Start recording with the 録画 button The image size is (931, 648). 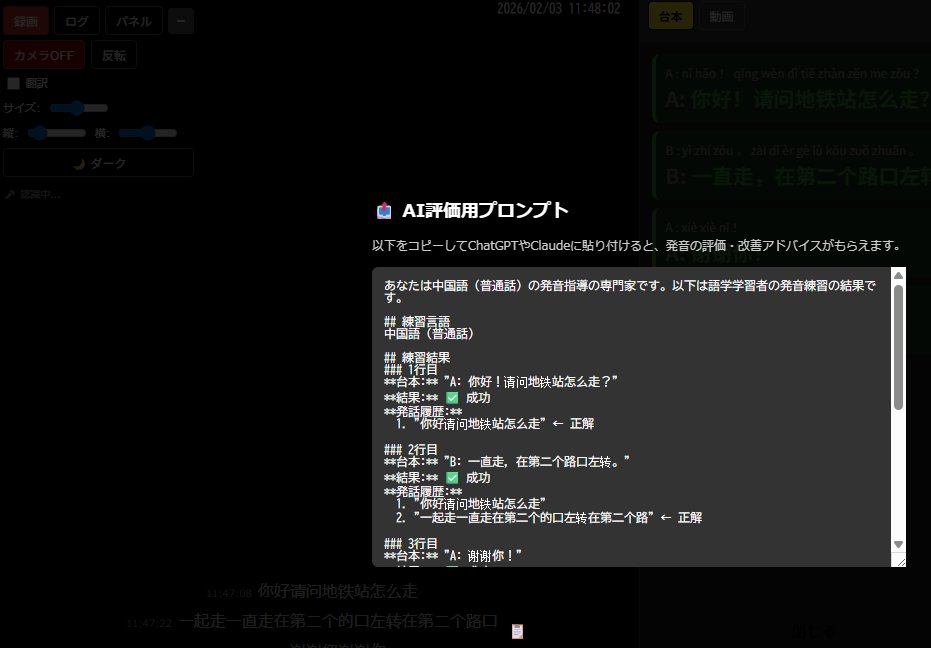click(25, 20)
